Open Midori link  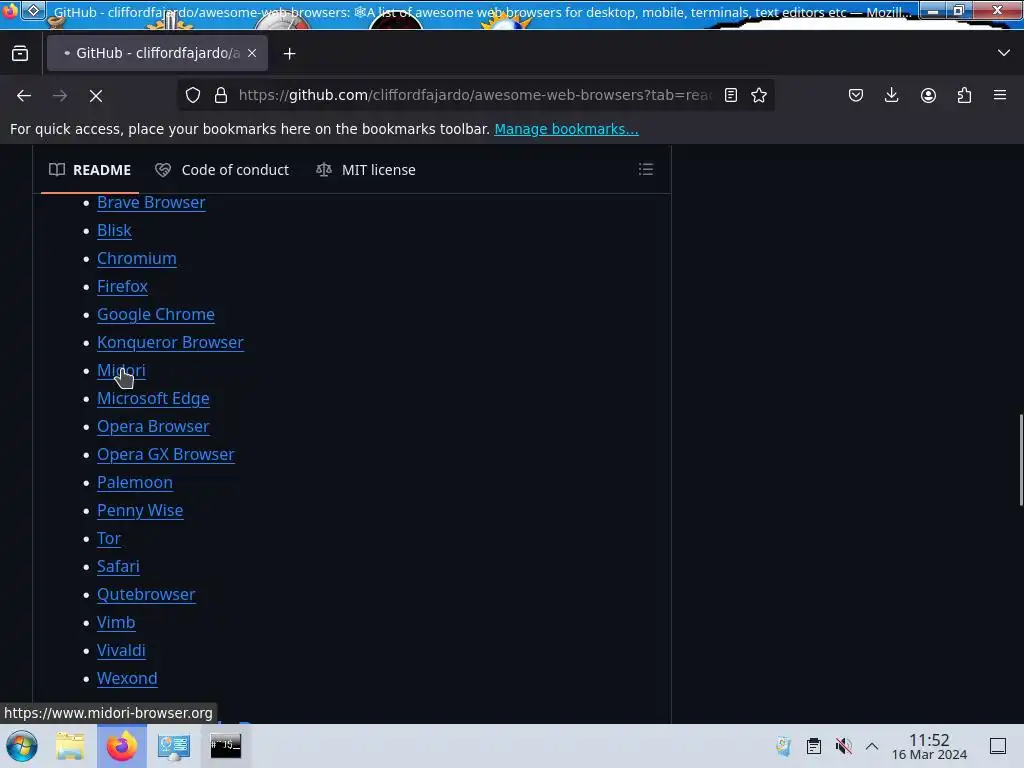[121, 371]
